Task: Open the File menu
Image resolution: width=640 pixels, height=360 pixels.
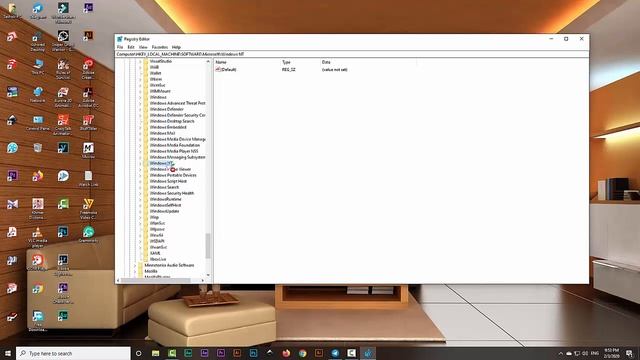Action: pyautogui.click(x=120, y=47)
